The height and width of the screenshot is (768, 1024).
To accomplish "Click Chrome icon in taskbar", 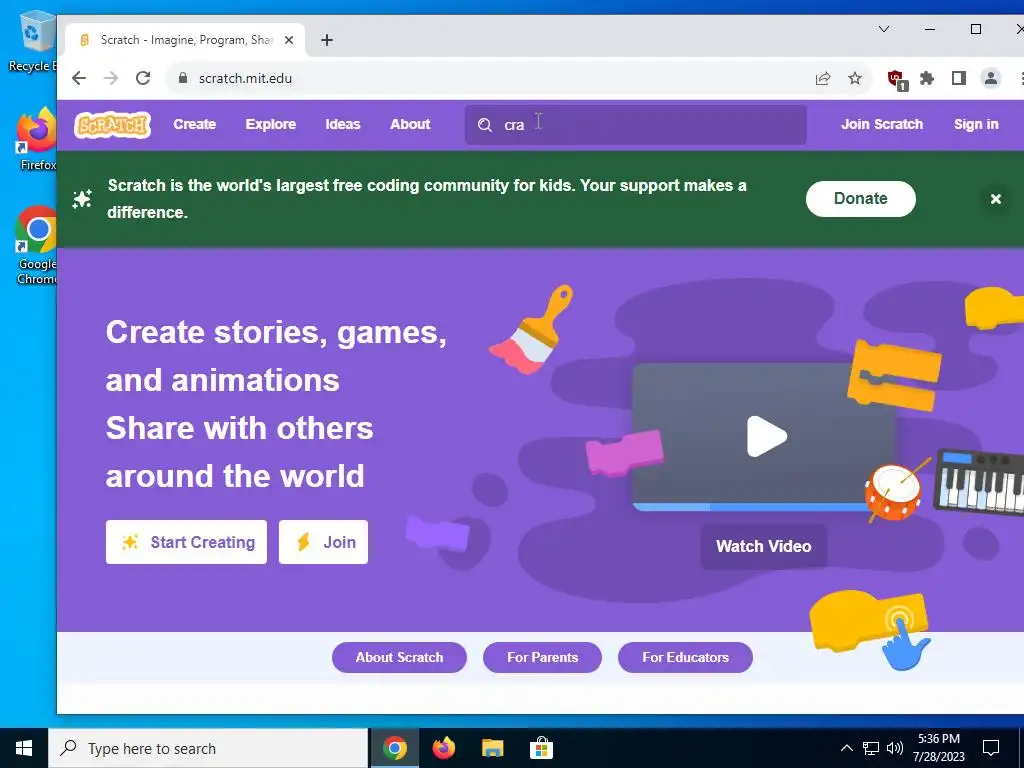I will pos(394,748).
